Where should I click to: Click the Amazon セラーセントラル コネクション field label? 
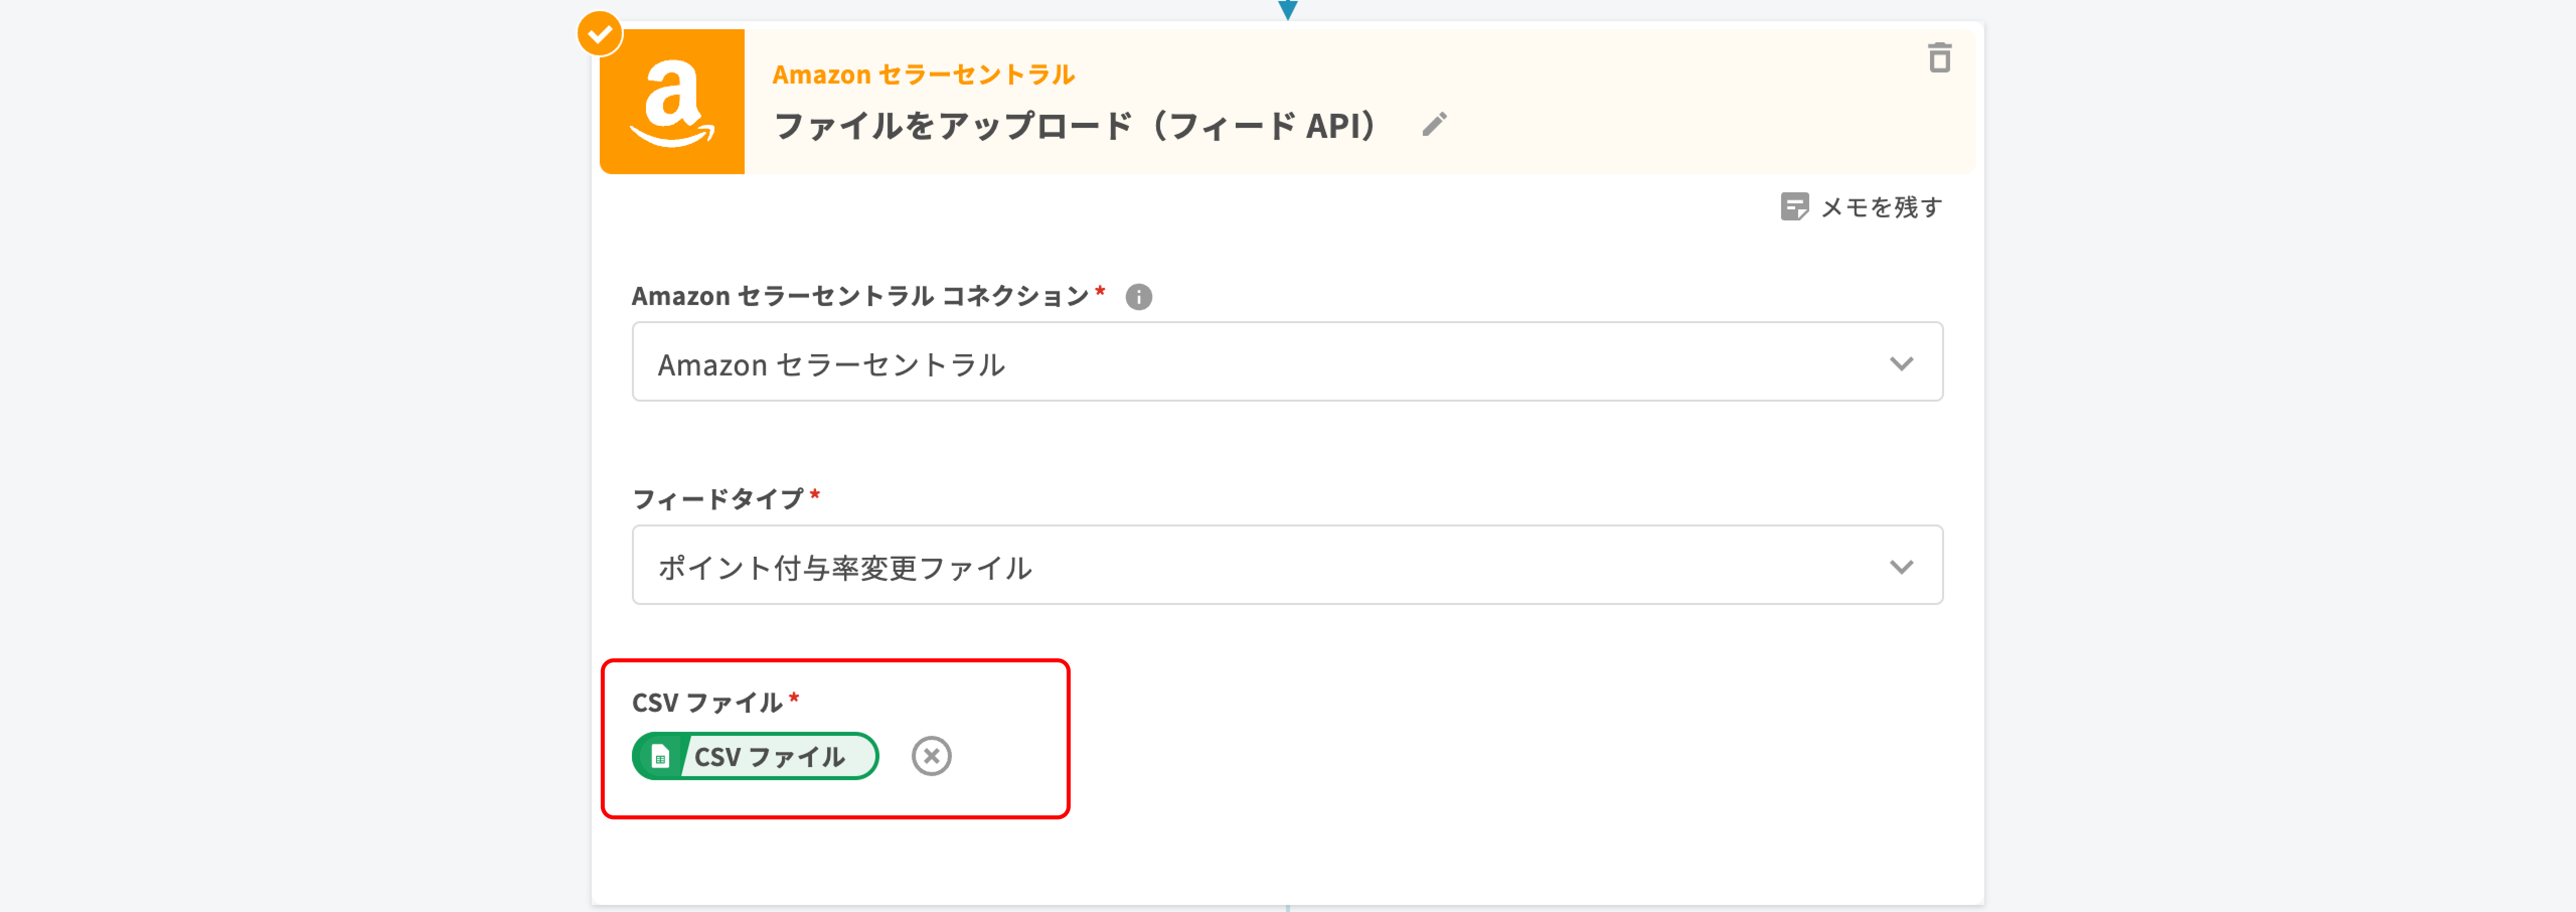[x=860, y=297]
